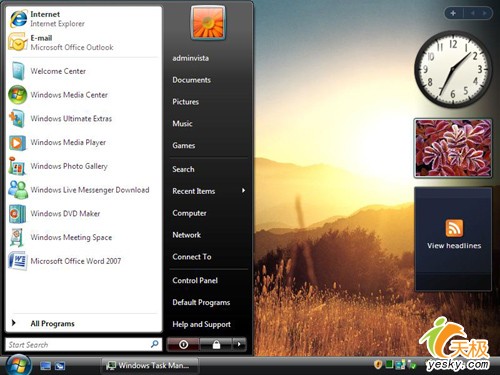Open Internet Explorer from Start menu

pos(83,19)
